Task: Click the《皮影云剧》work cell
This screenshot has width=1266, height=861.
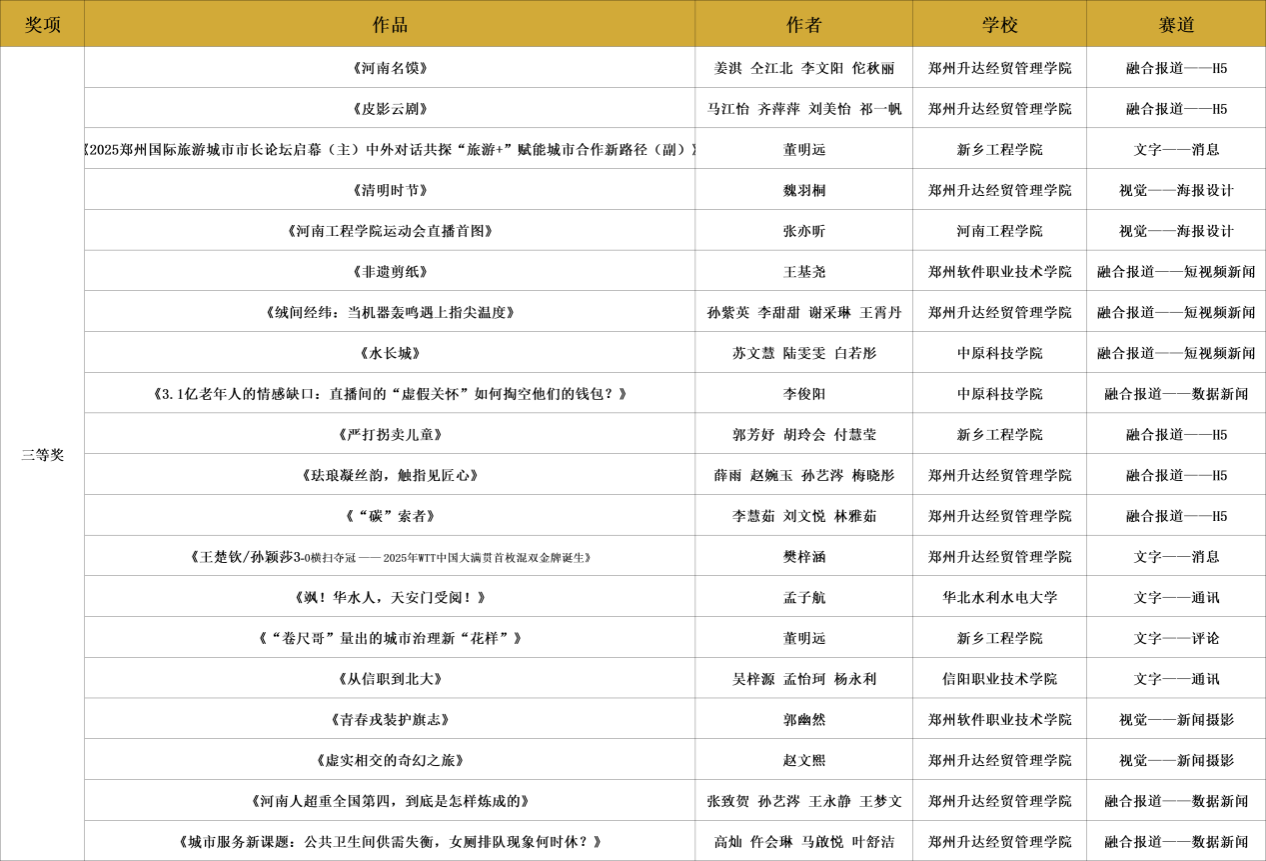Action: click(389, 109)
